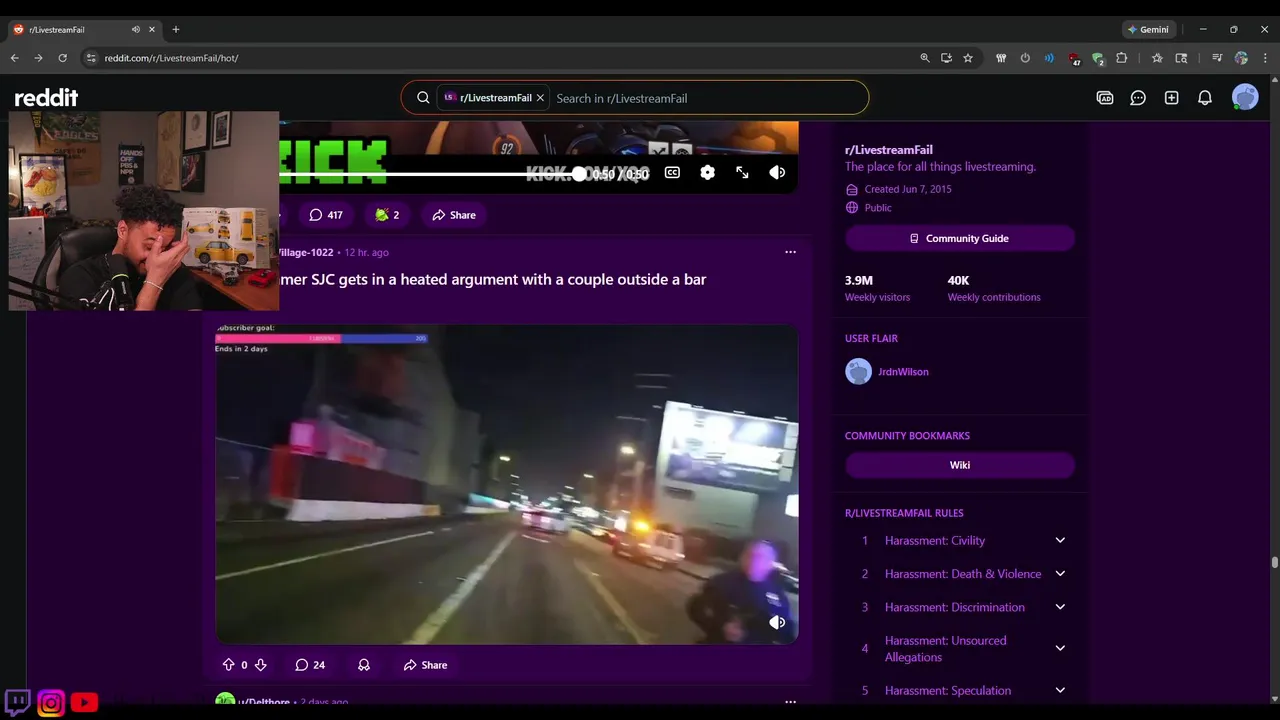This screenshot has height=720, width=1280.
Task: Open the Community Guide
Action: pos(960,238)
